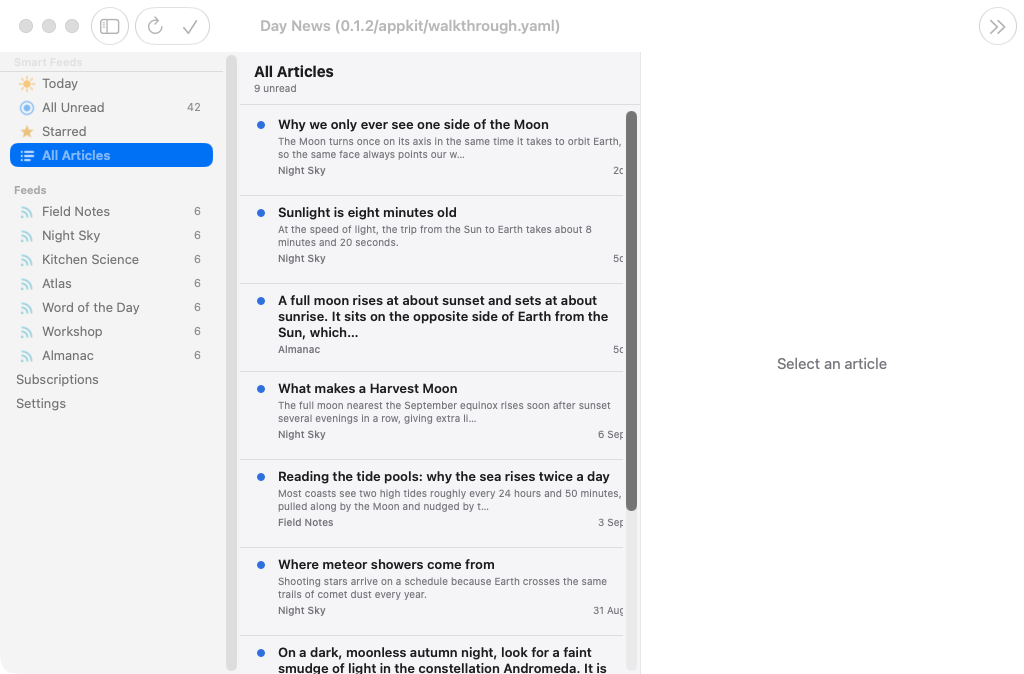Screen dimensions: 1024x674
Task: Open the Starred smart feed
Action: (x=111, y=131)
